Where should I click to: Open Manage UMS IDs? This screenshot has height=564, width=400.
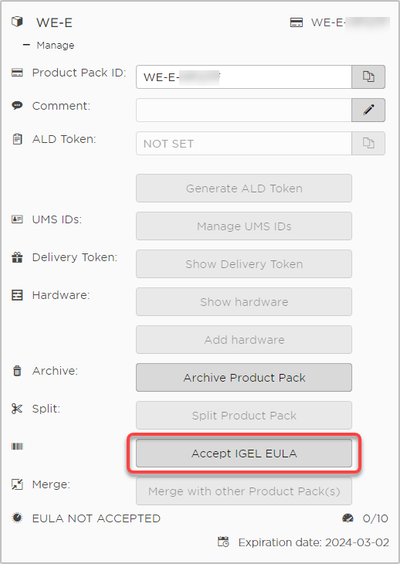pyautogui.click(x=244, y=226)
